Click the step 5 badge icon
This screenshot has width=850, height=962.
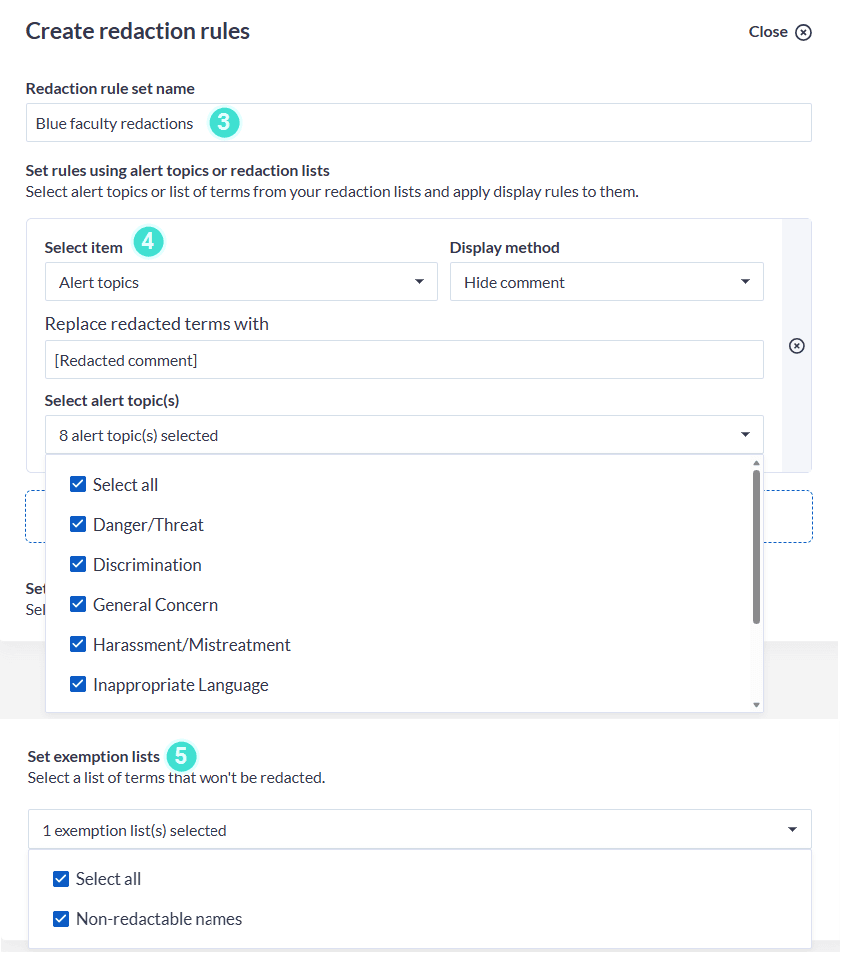[180, 756]
